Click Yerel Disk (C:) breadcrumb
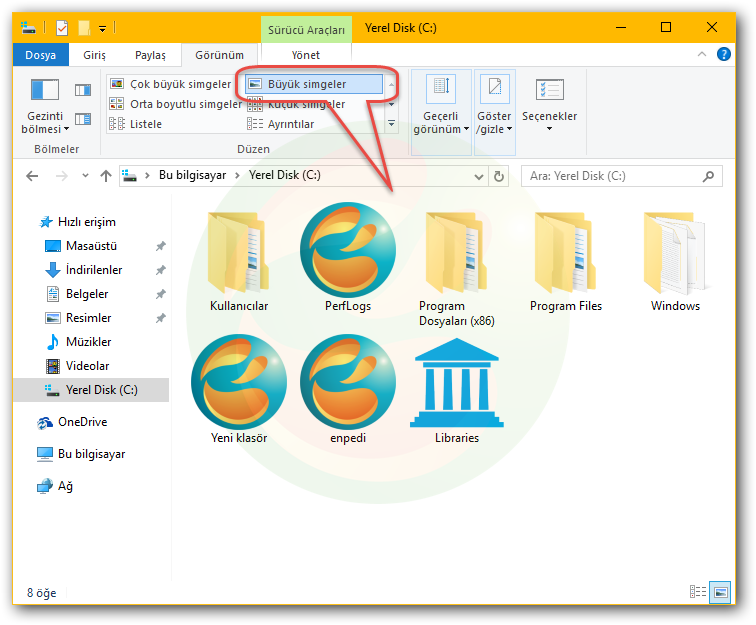The height and width of the screenshot is (625, 756). [x=284, y=175]
